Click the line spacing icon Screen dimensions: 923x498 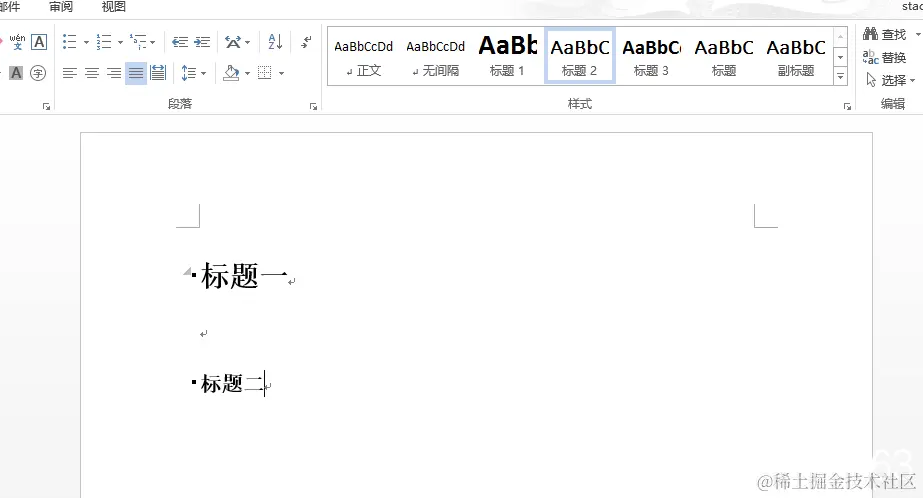[x=188, y=73]
